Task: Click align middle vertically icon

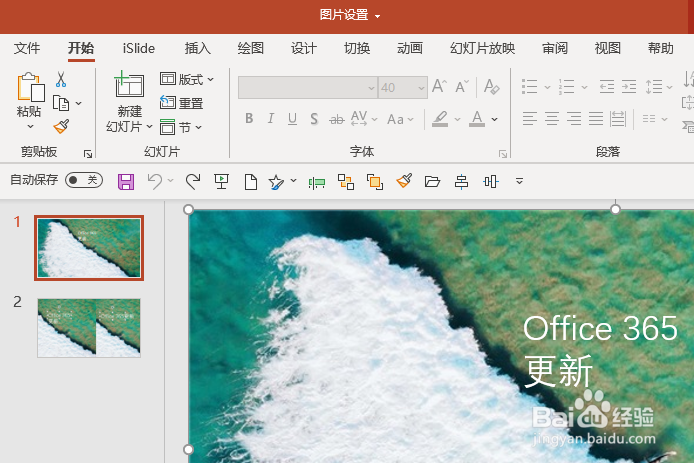Action: pyautogui.click(x=491, y=181)
